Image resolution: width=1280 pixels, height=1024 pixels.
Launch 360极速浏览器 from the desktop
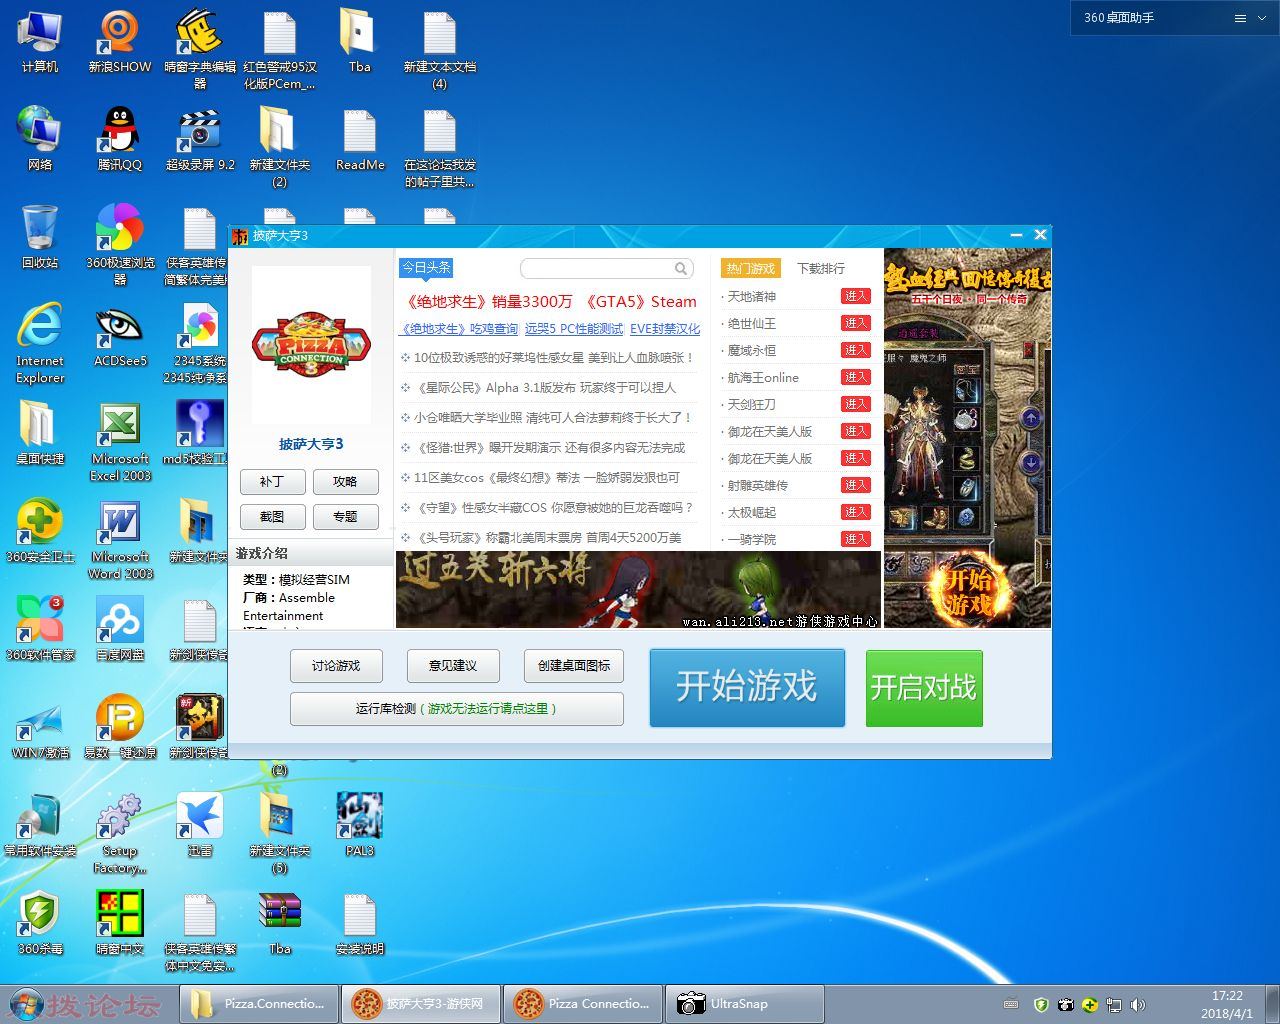(x=119, y=245)
